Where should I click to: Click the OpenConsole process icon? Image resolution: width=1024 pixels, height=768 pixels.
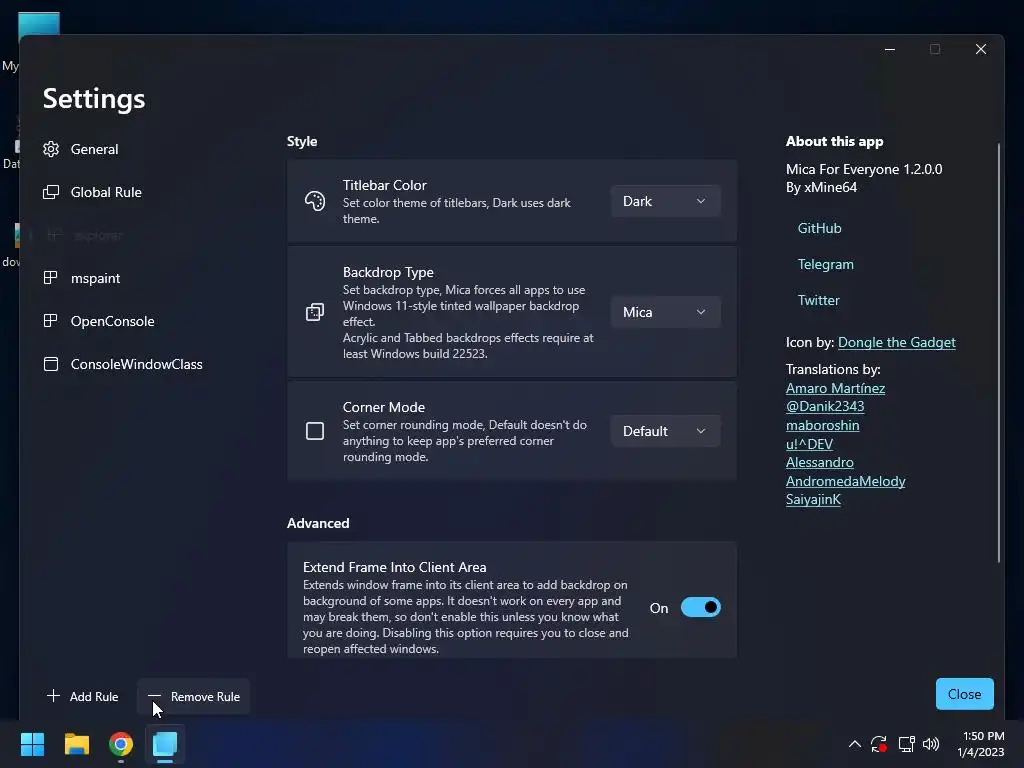[51, 321]
